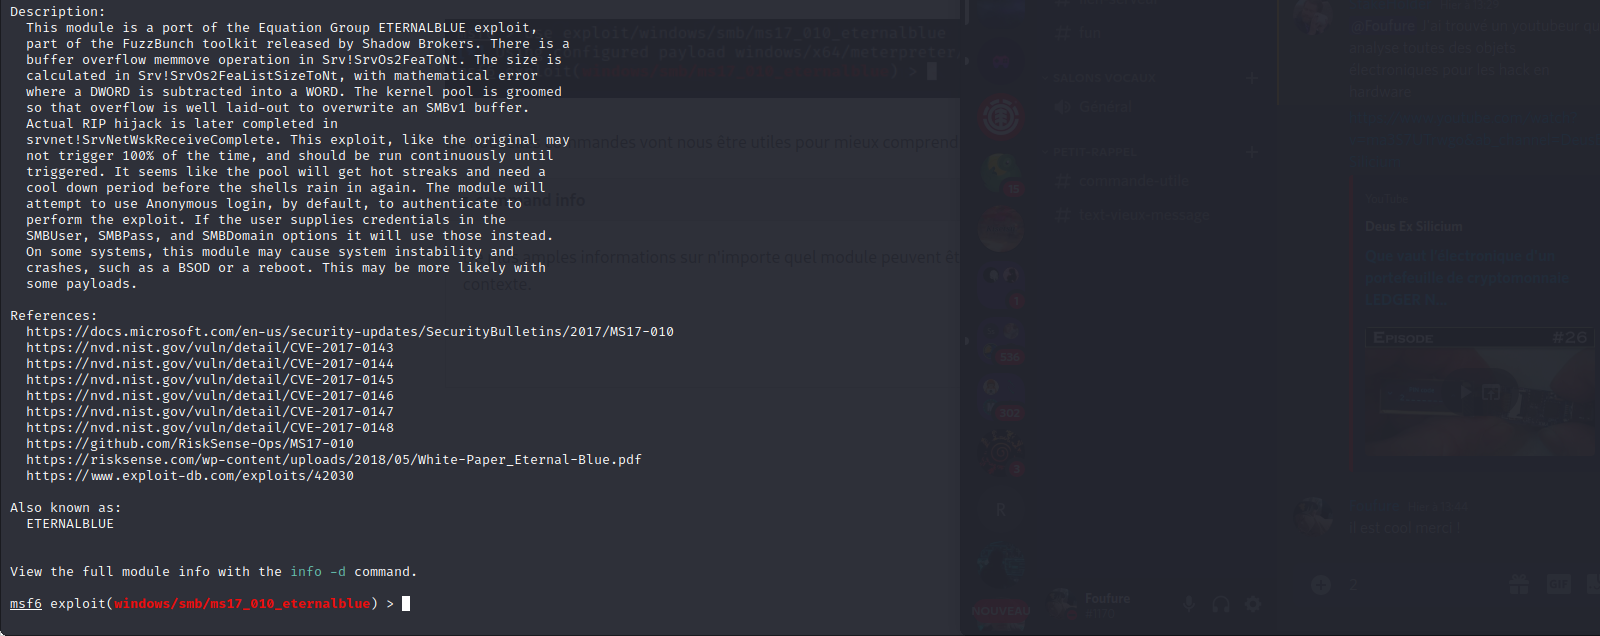Select the text-vieux-message channel
This screenshot has height=636, width=1600.
[1142, 215]
